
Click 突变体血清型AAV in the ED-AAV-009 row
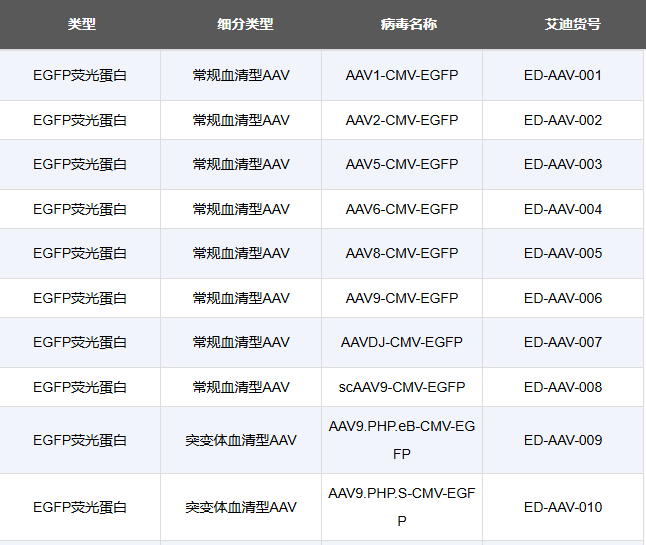241,440
